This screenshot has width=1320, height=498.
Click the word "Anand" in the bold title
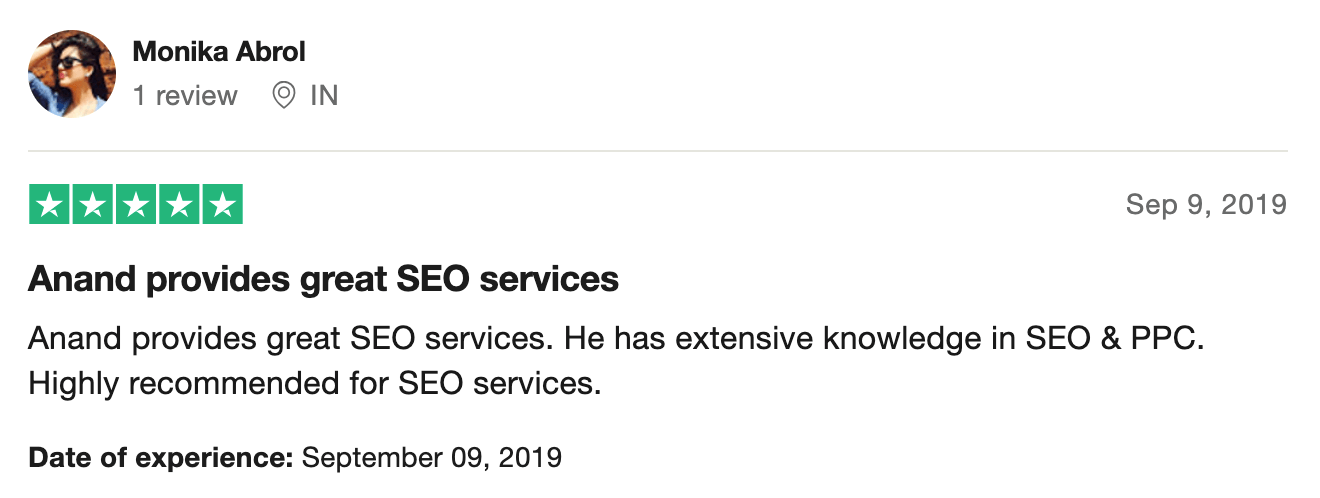pos(83,279)
